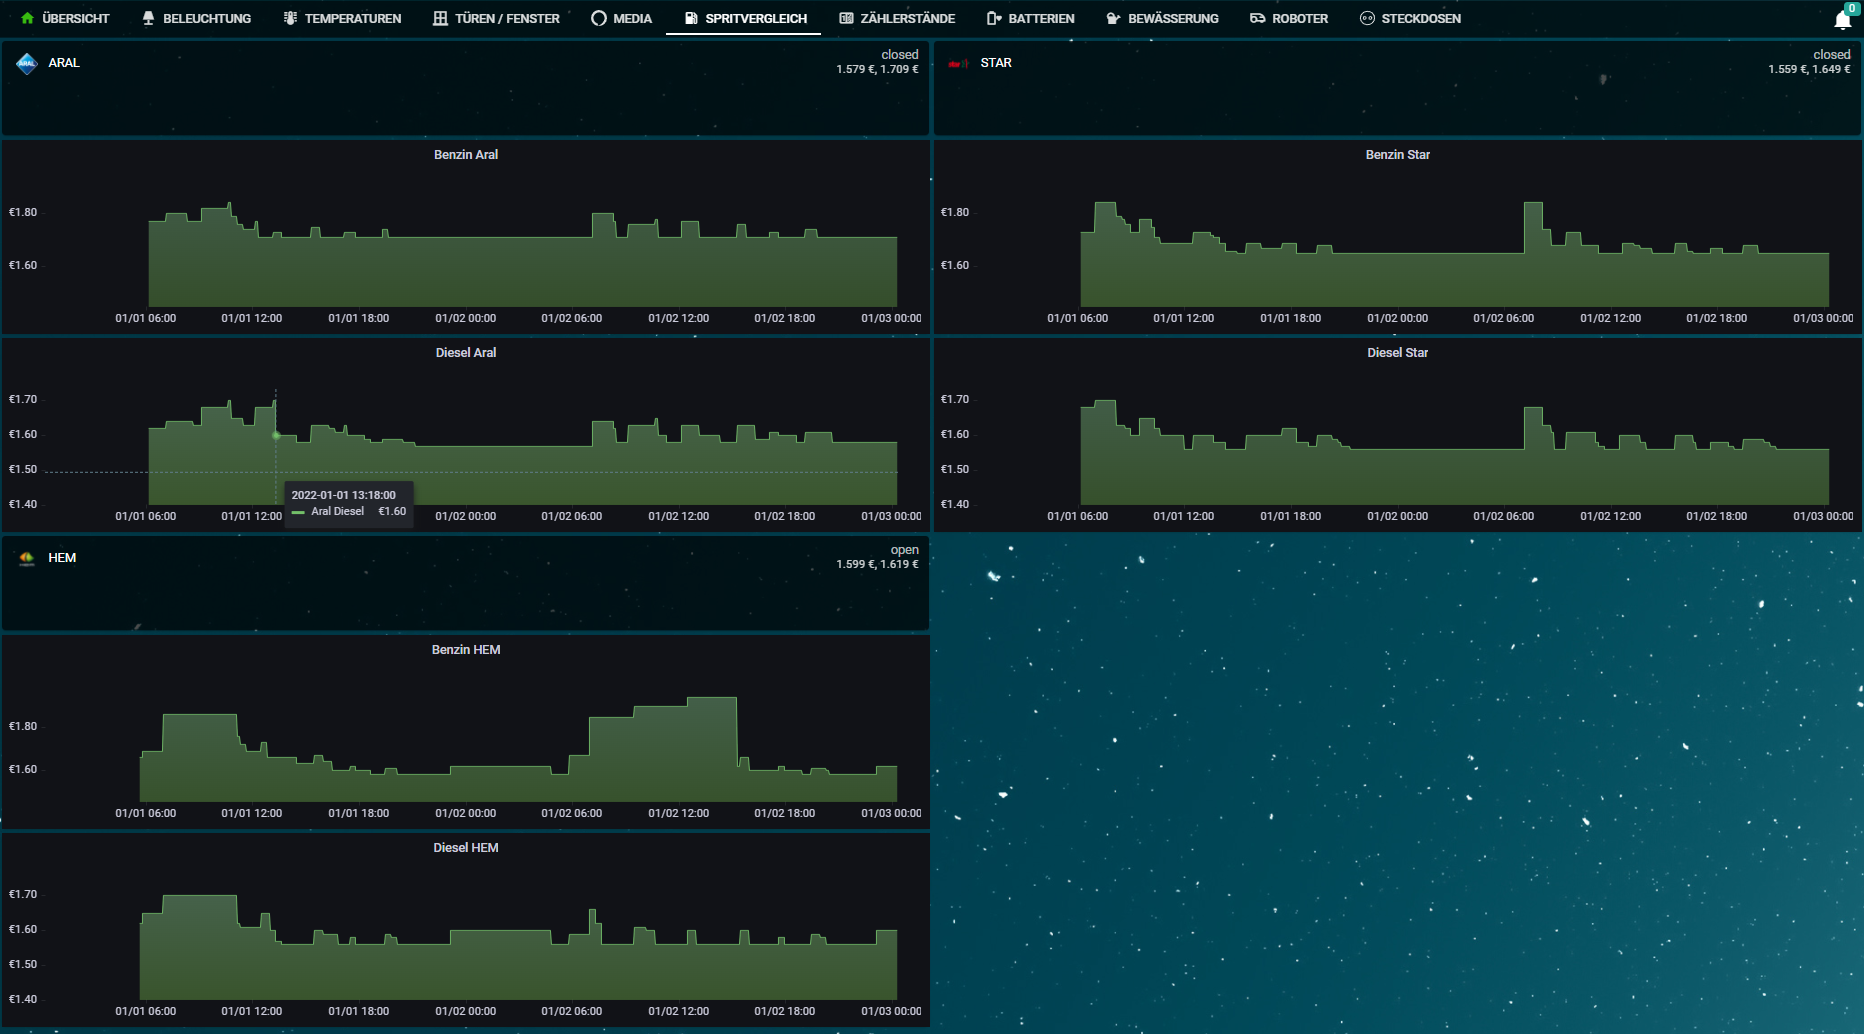The width and height of the screenshot is (1864, 1034).
Task: Click the Diesel Aral chart title
Action: click(x=466, y=353)
